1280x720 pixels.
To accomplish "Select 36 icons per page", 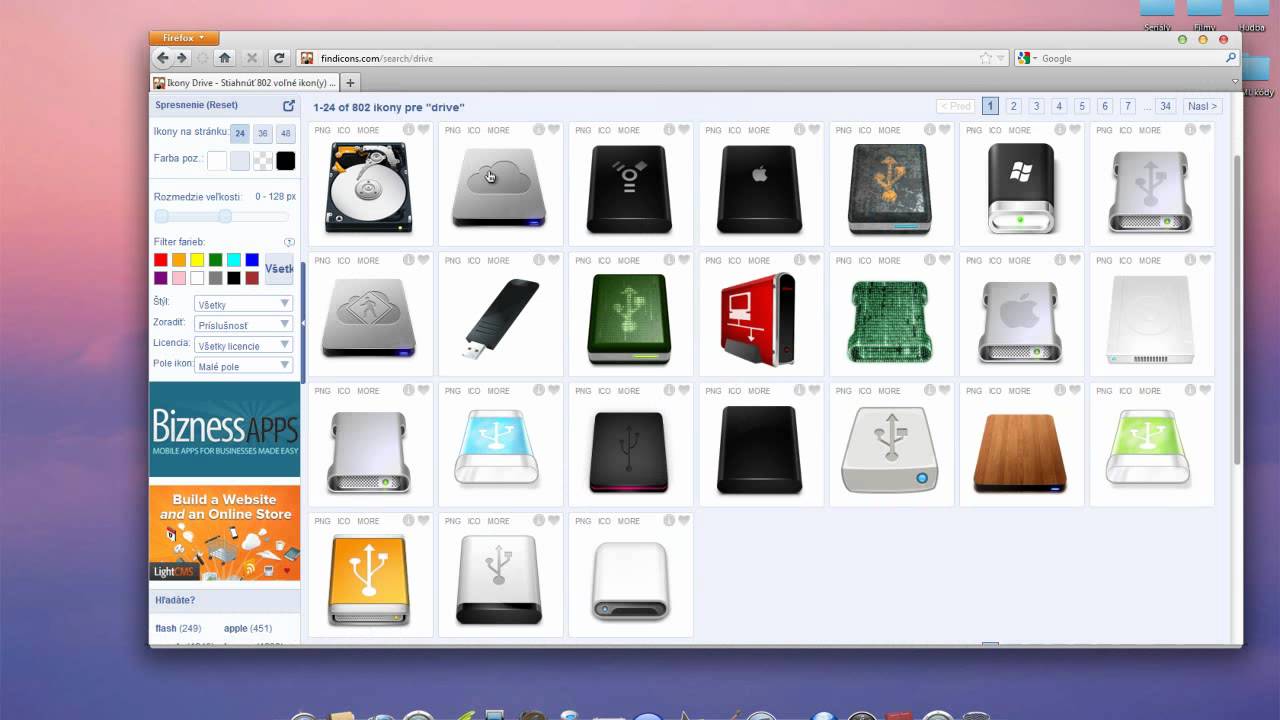I will pos(260,132).
